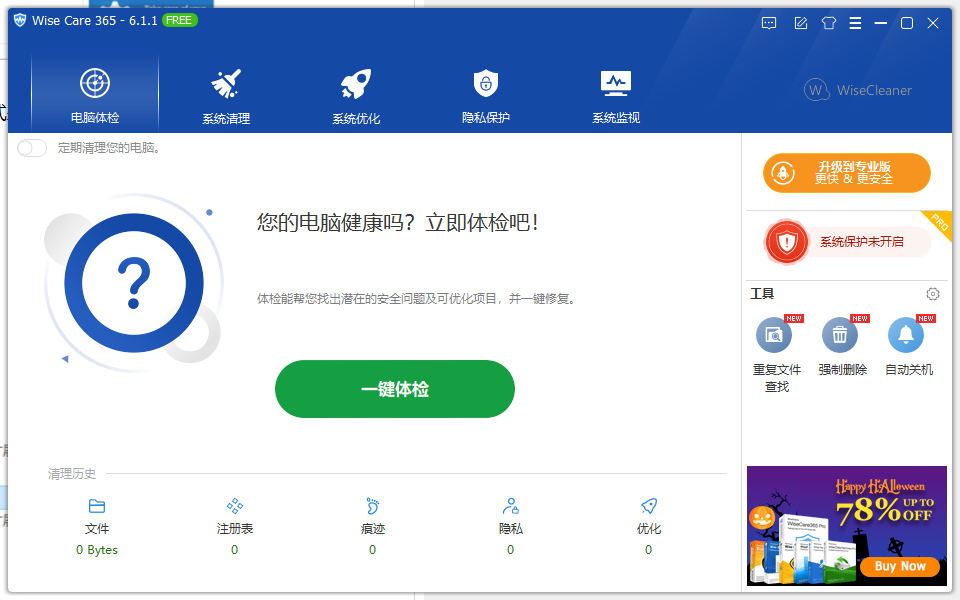Click the edit note icon in title bar
Viewport: 960px width, 600px height.
click(800, 23)
